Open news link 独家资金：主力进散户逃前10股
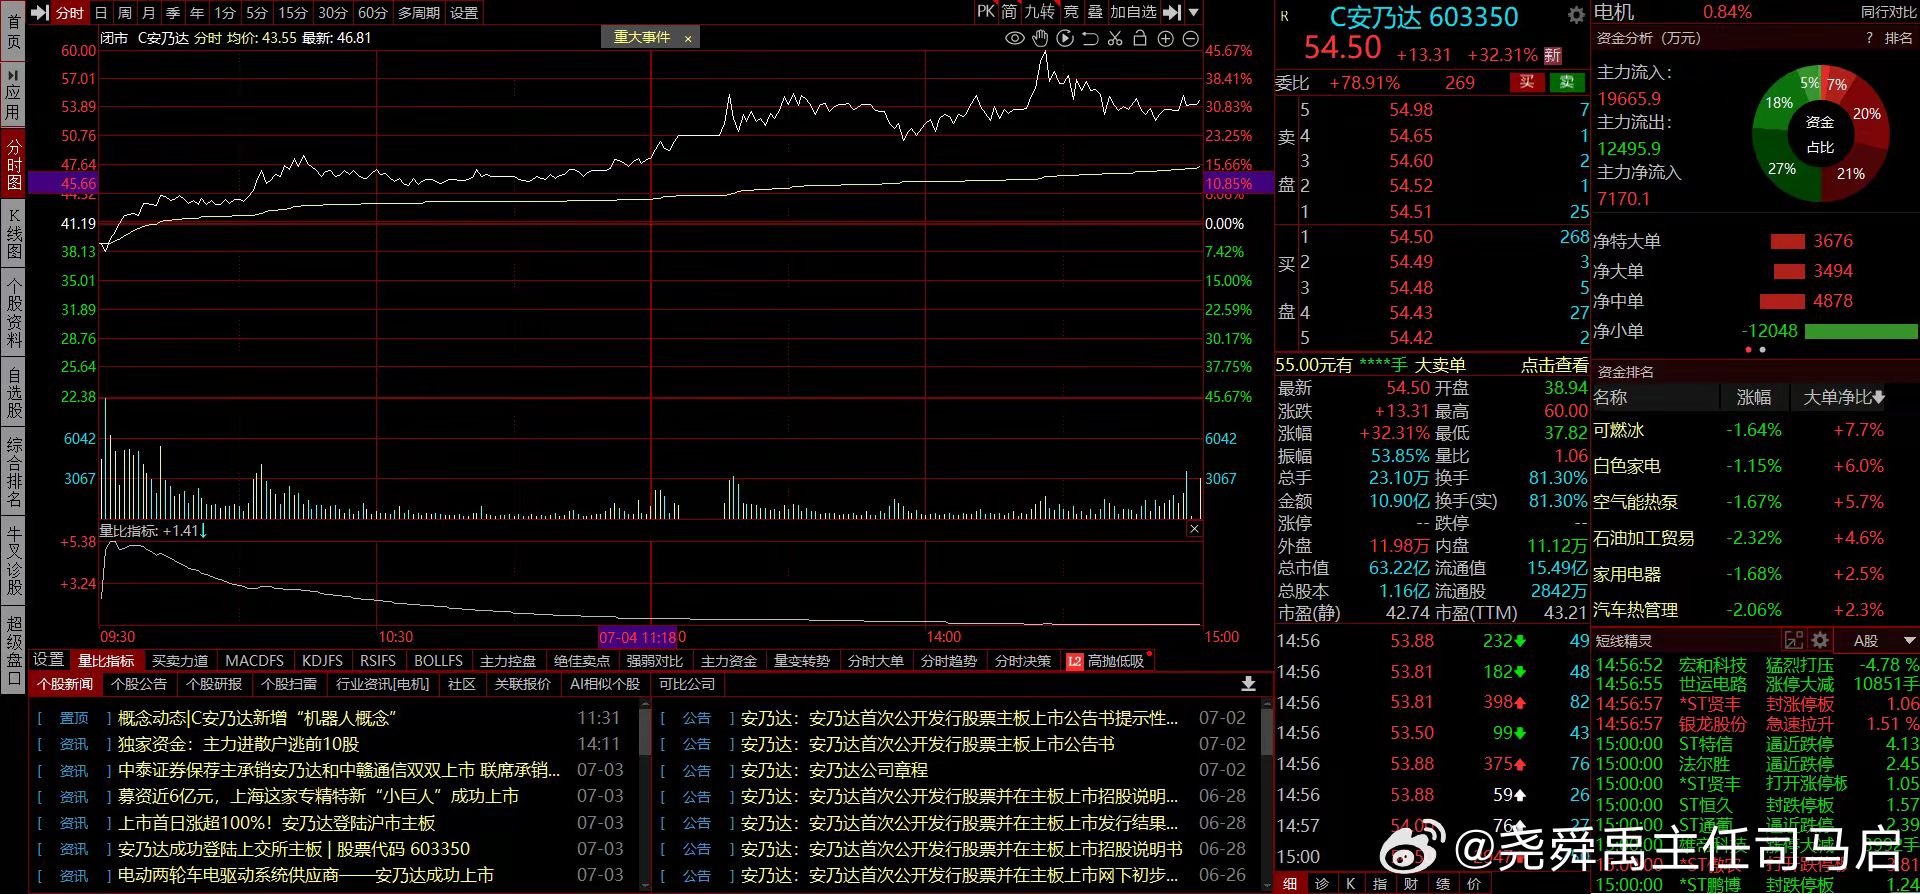1920x894 pixels. tap(238, 744)
